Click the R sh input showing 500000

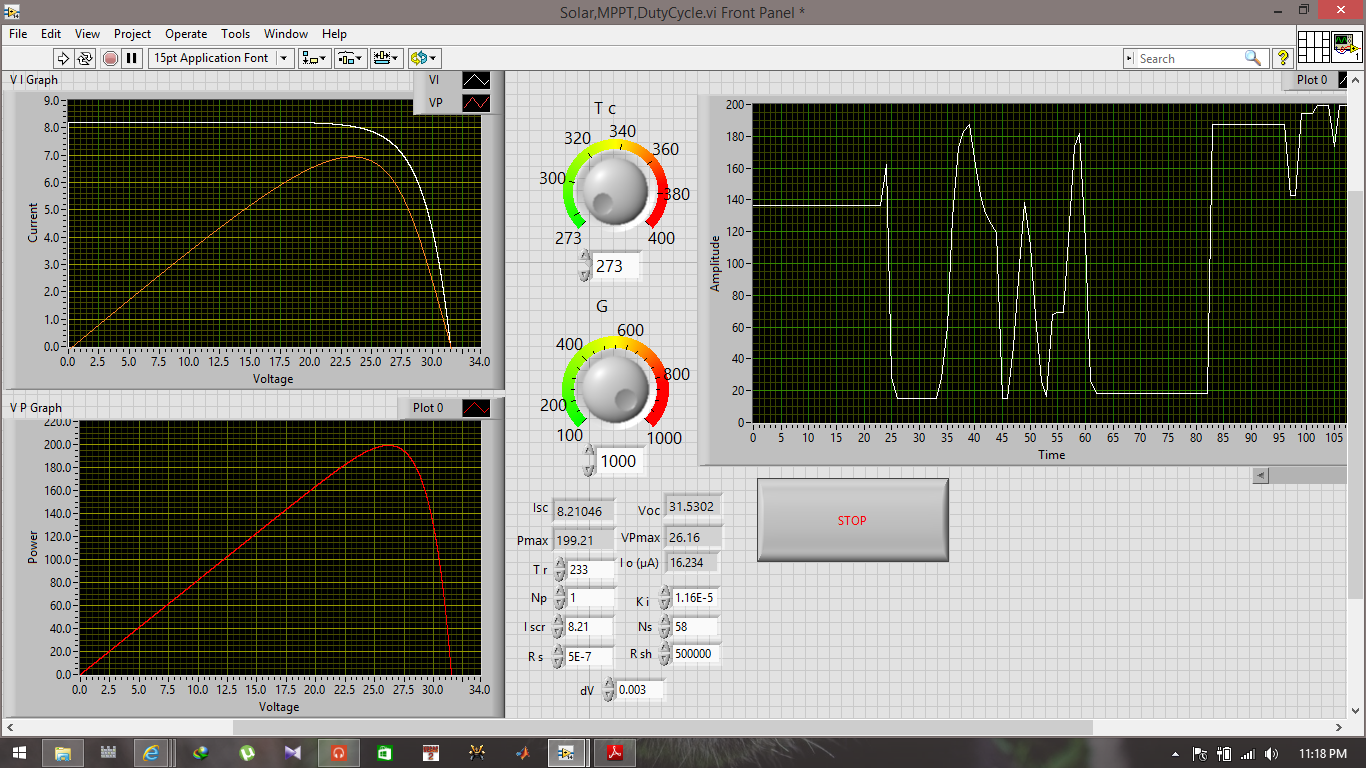(696, 654)
